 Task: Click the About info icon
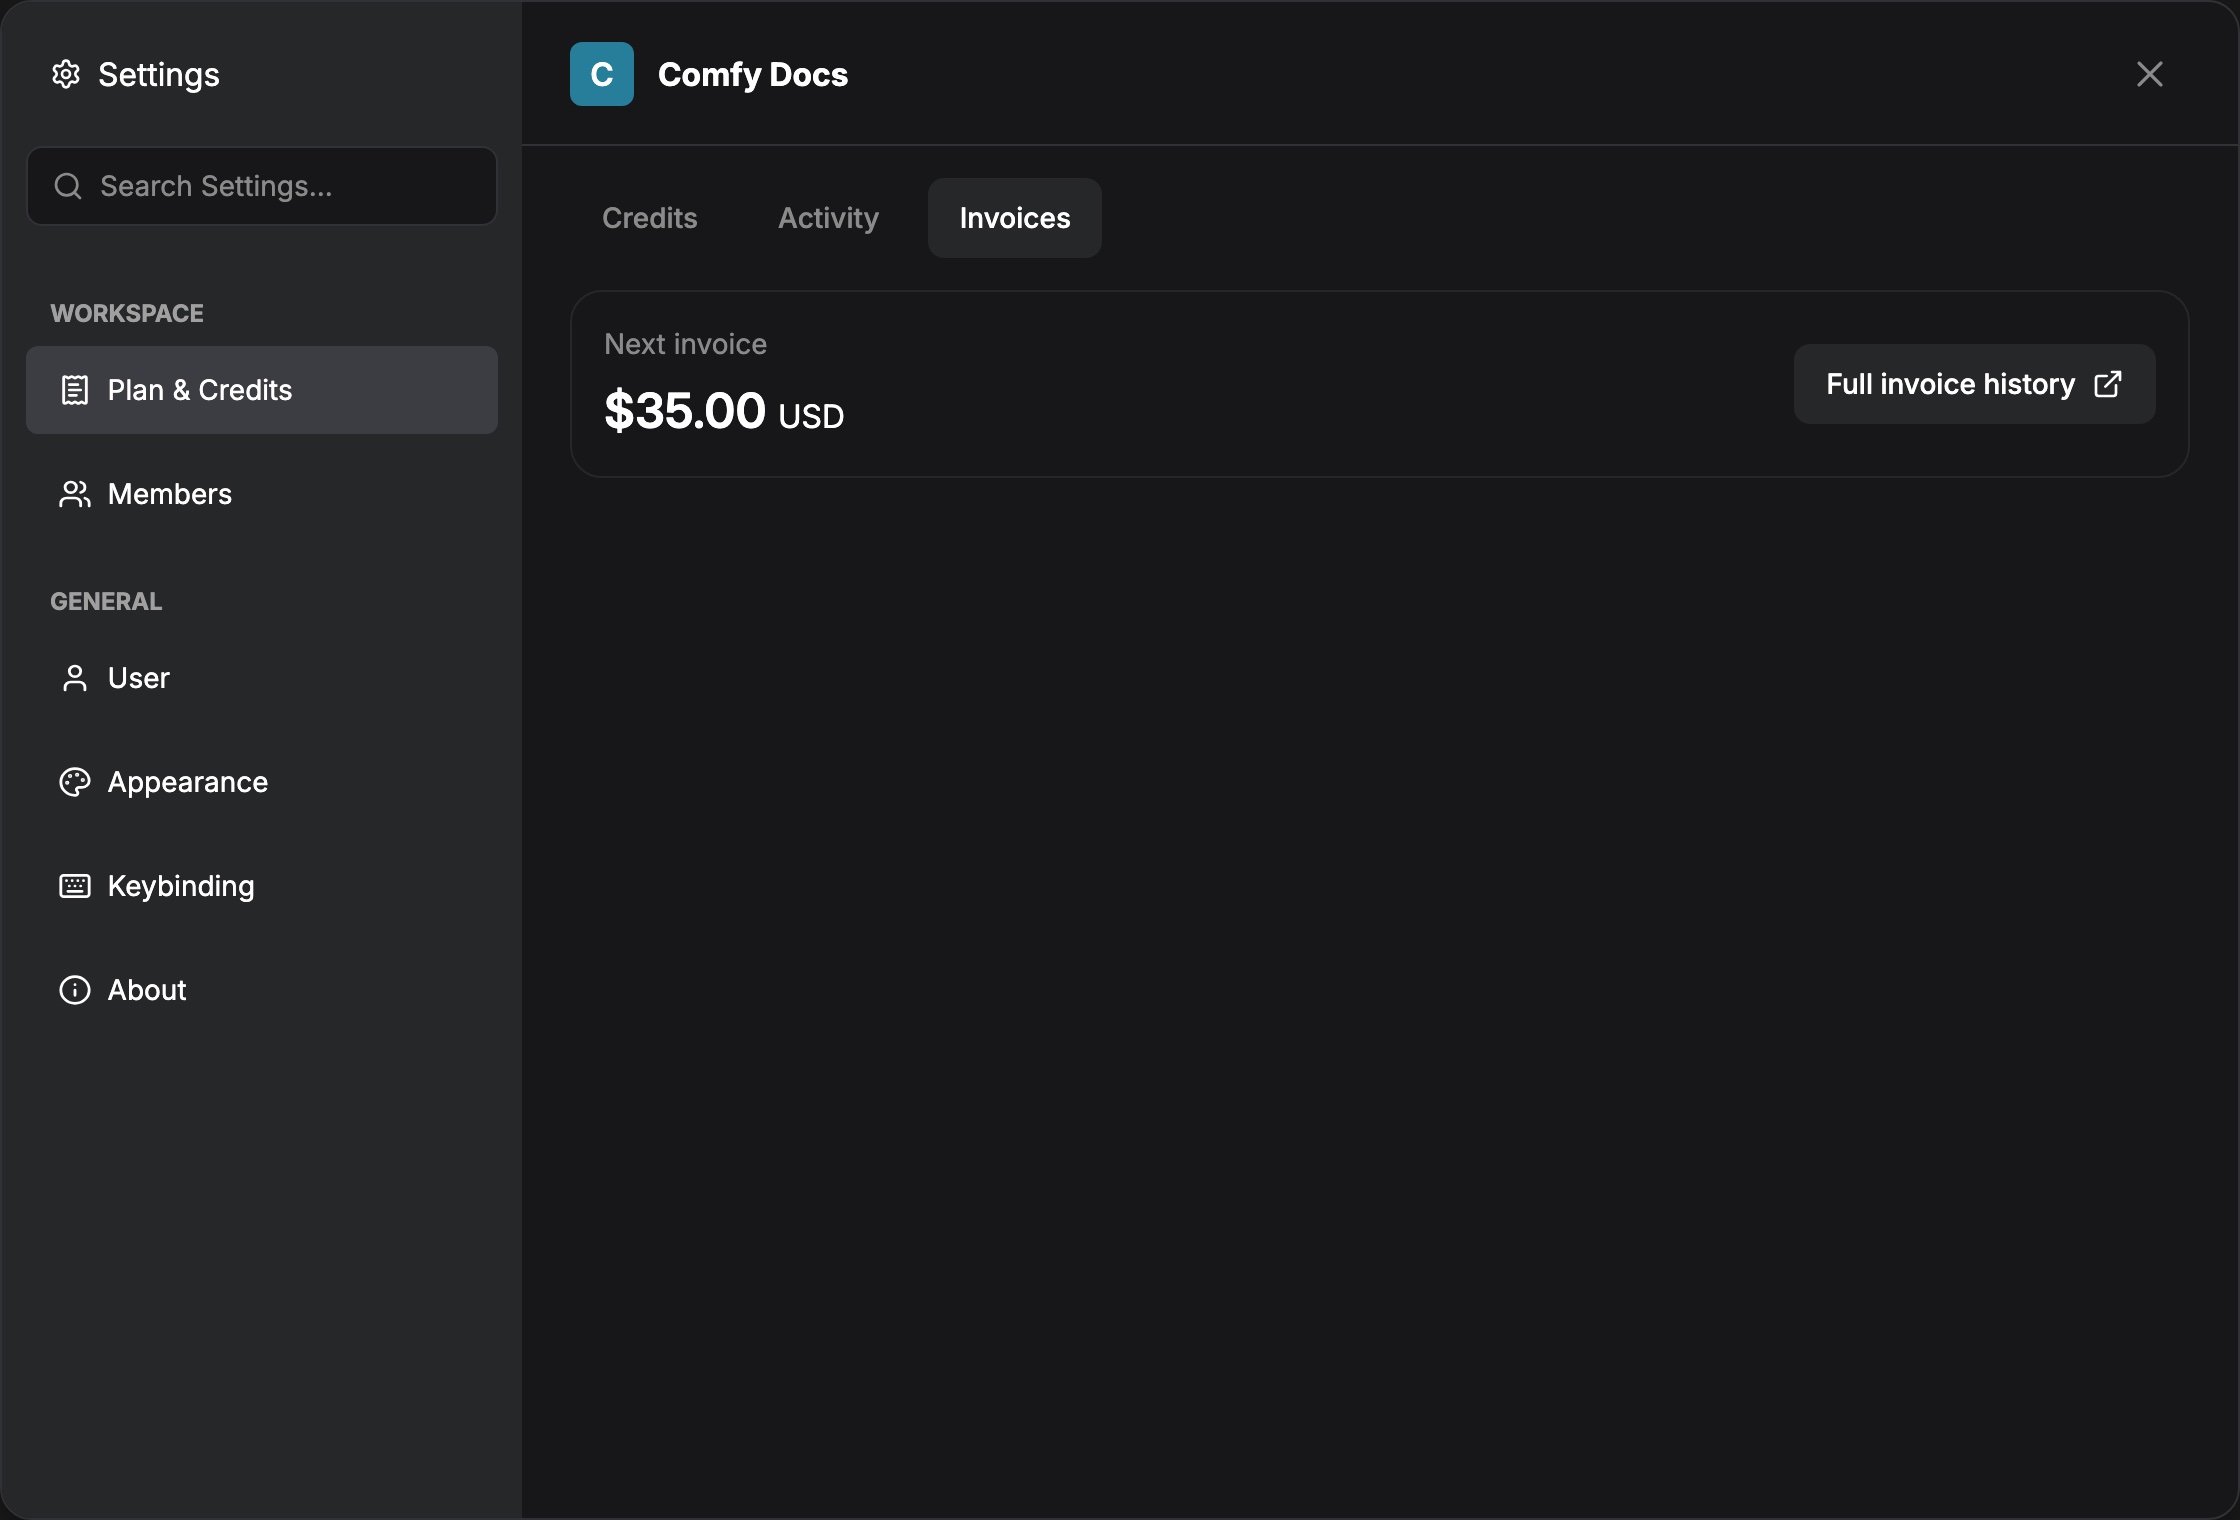coord(75,990)
